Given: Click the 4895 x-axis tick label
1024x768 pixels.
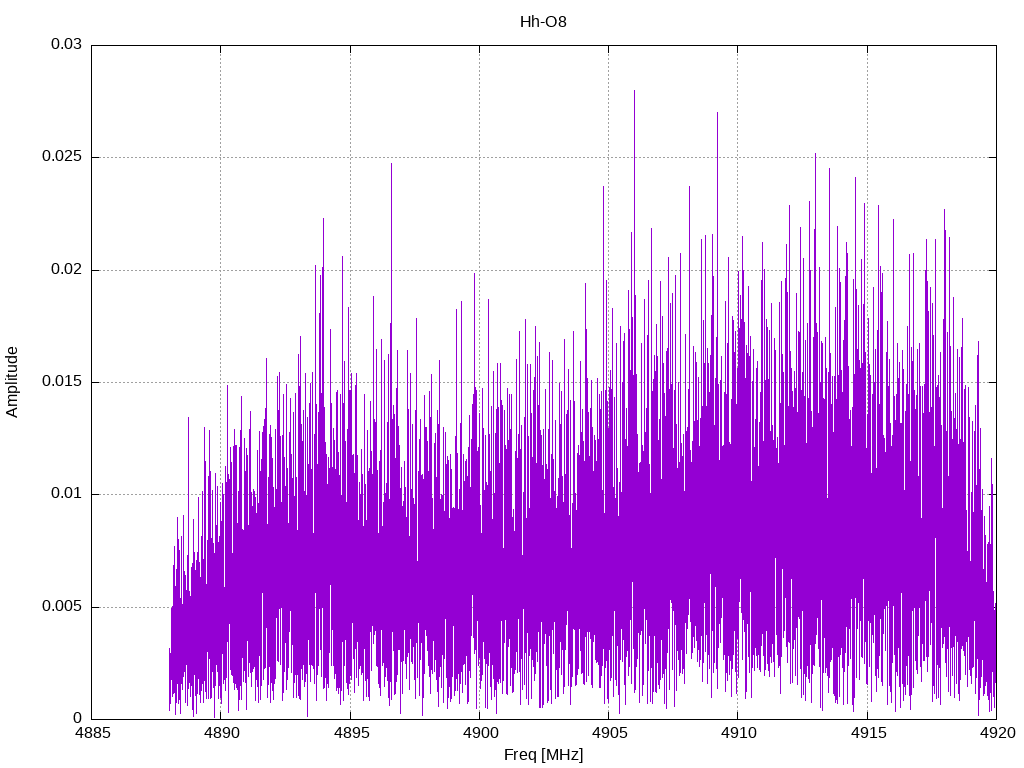Looking at the screenshot, I should tap(351, 733).
